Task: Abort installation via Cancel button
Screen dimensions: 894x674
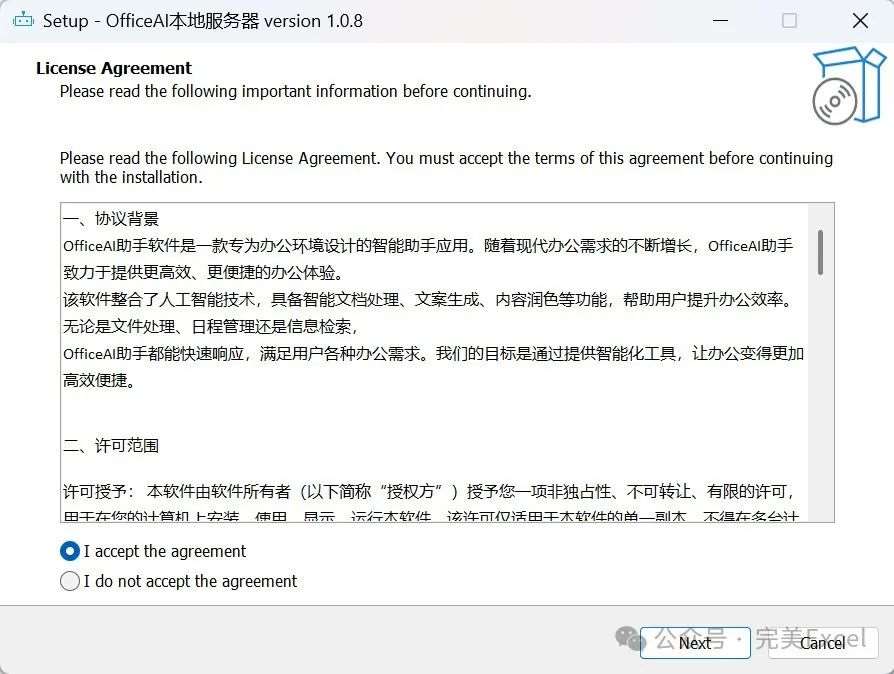Action: click(x=823, y=643)
